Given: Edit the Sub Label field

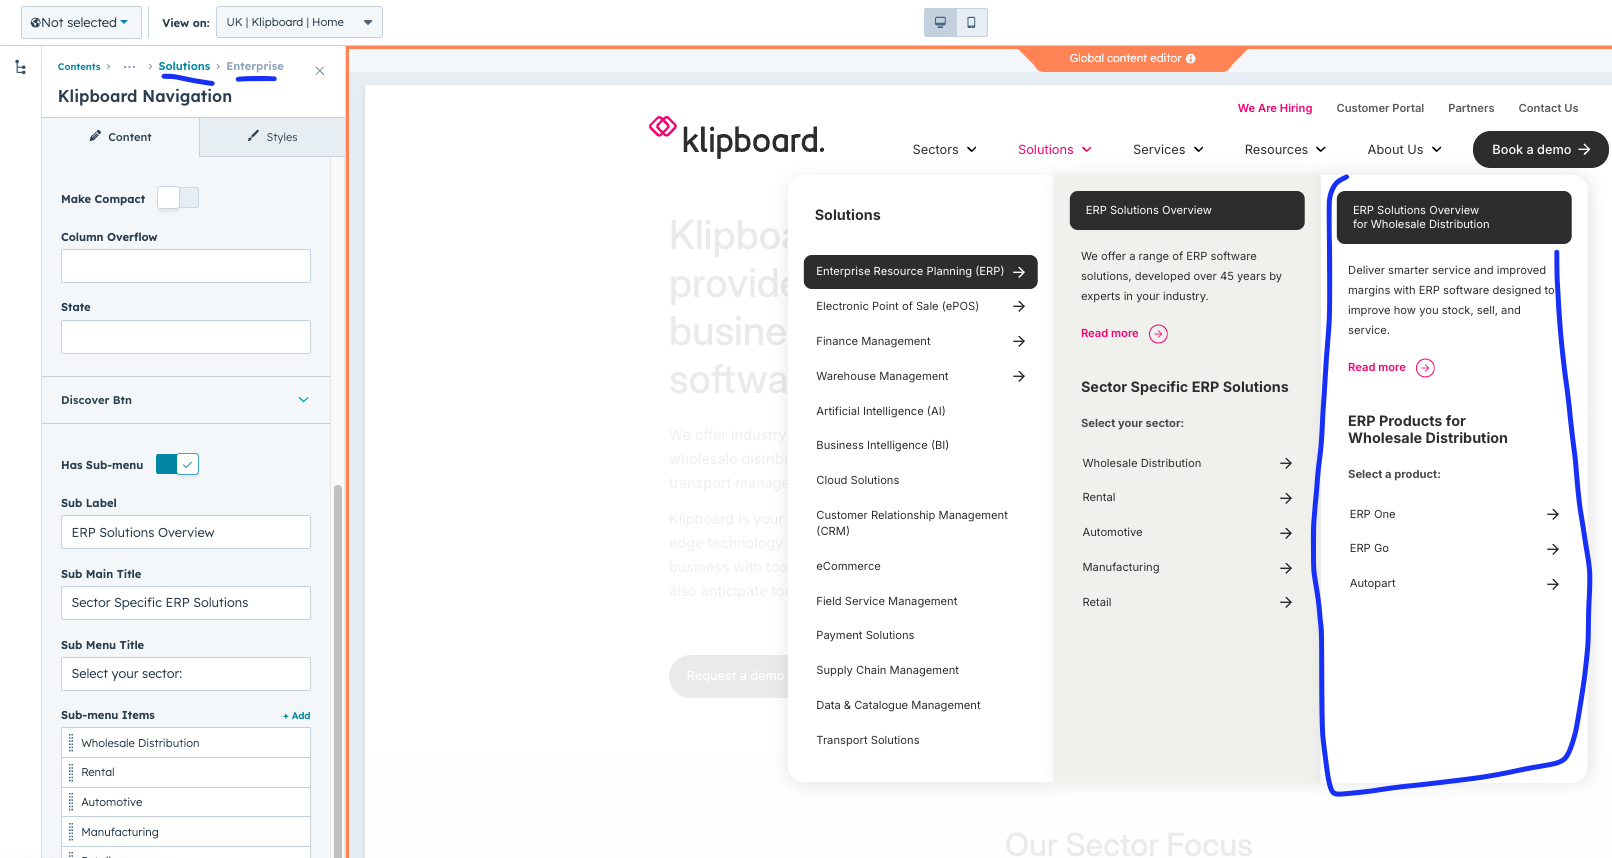Looking at the screenshot, I should [186, 532].
